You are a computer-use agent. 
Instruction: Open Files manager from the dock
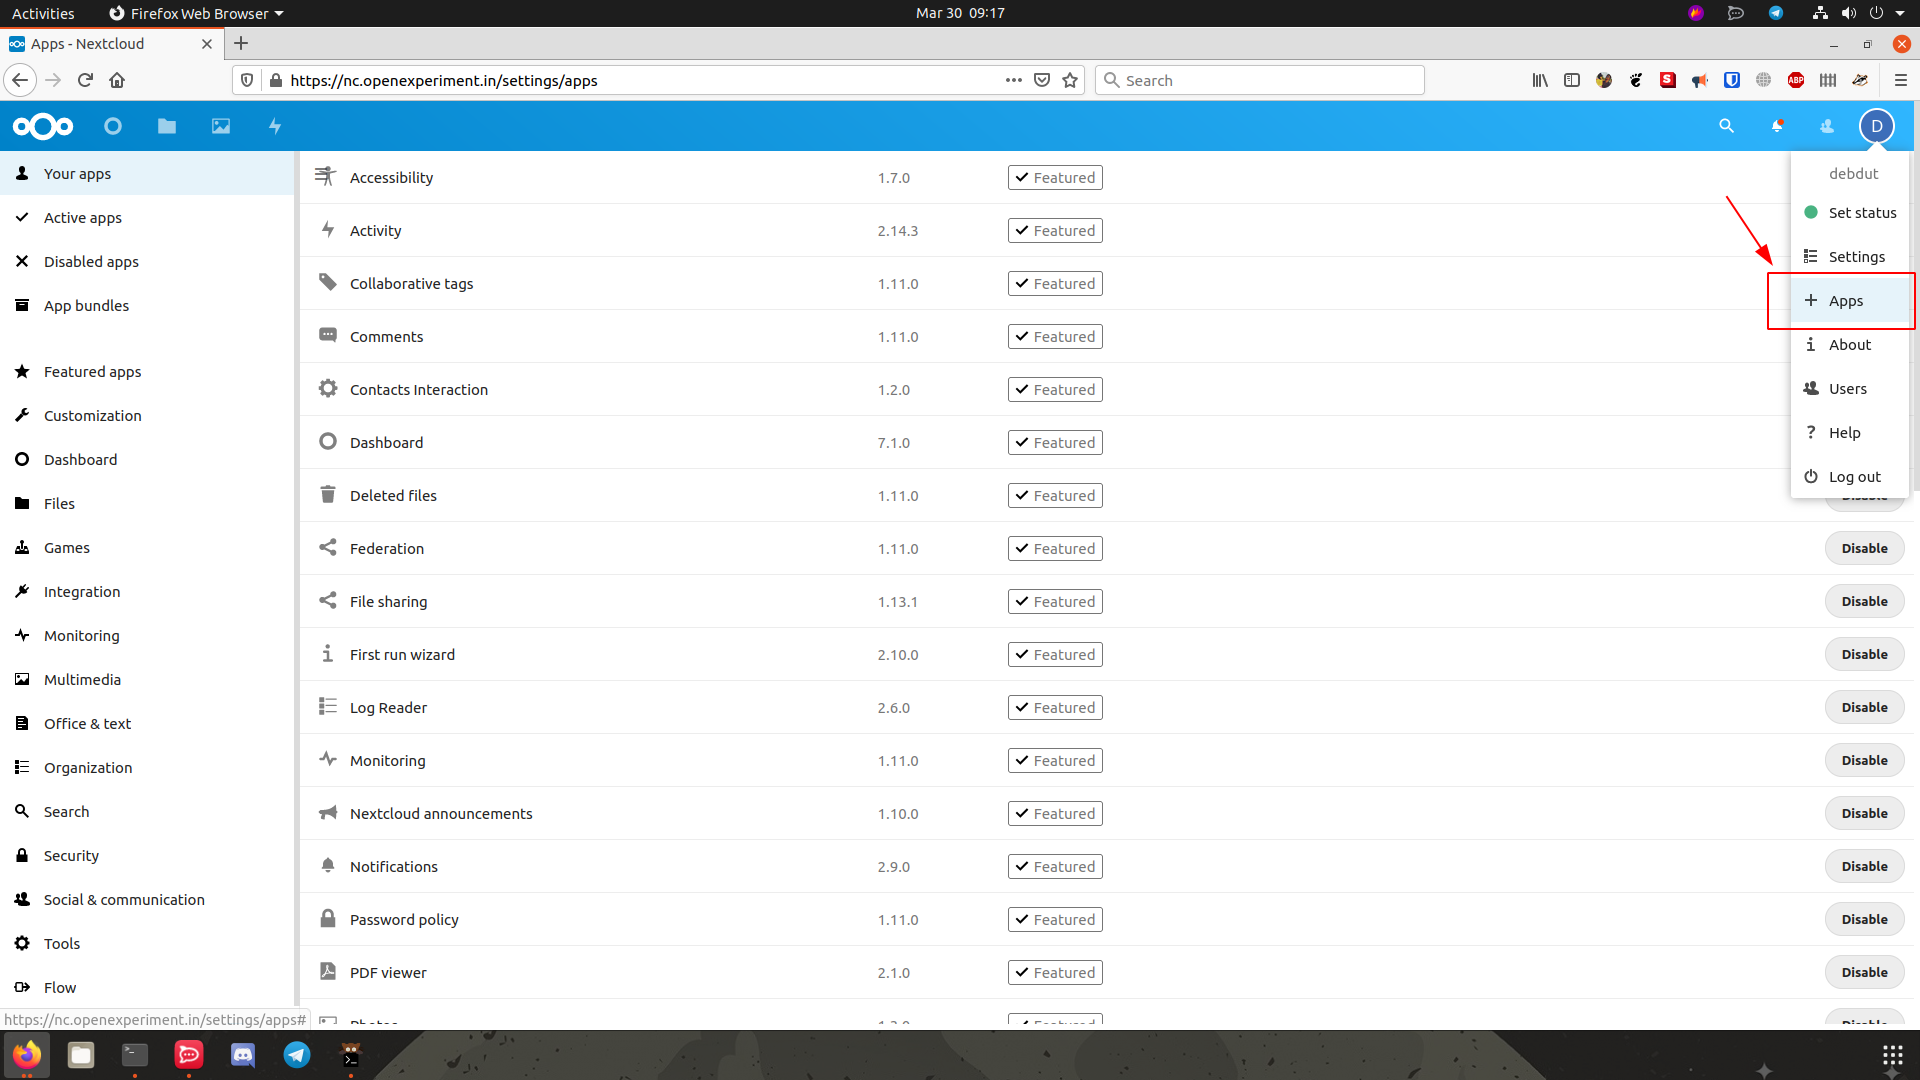click(x=81, y=1055)
